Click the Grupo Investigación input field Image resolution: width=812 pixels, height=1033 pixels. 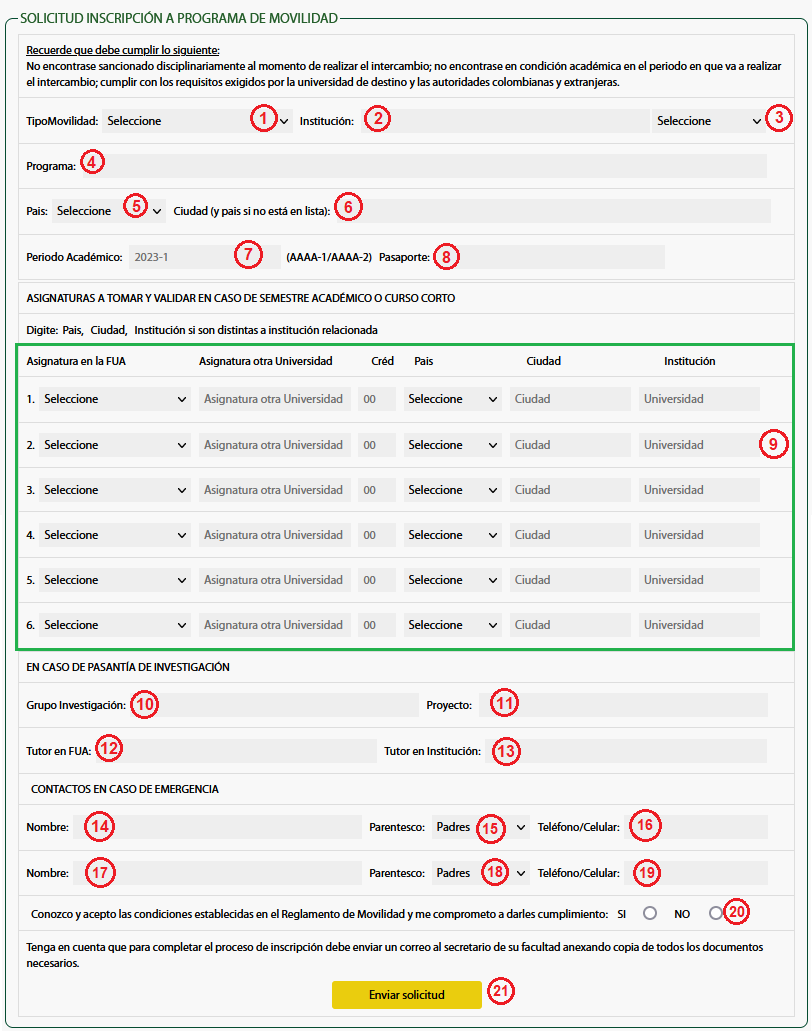[x=274, y=705]
